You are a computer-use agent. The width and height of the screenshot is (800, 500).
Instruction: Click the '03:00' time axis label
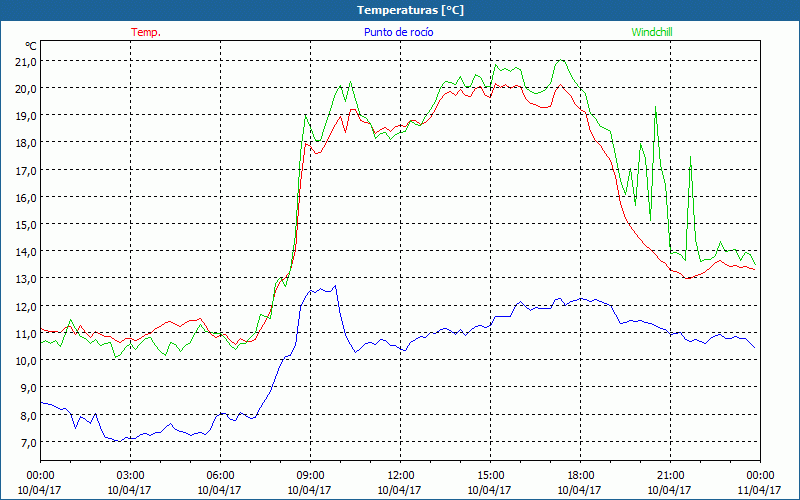pyautogui.click(x=130, y=476)
